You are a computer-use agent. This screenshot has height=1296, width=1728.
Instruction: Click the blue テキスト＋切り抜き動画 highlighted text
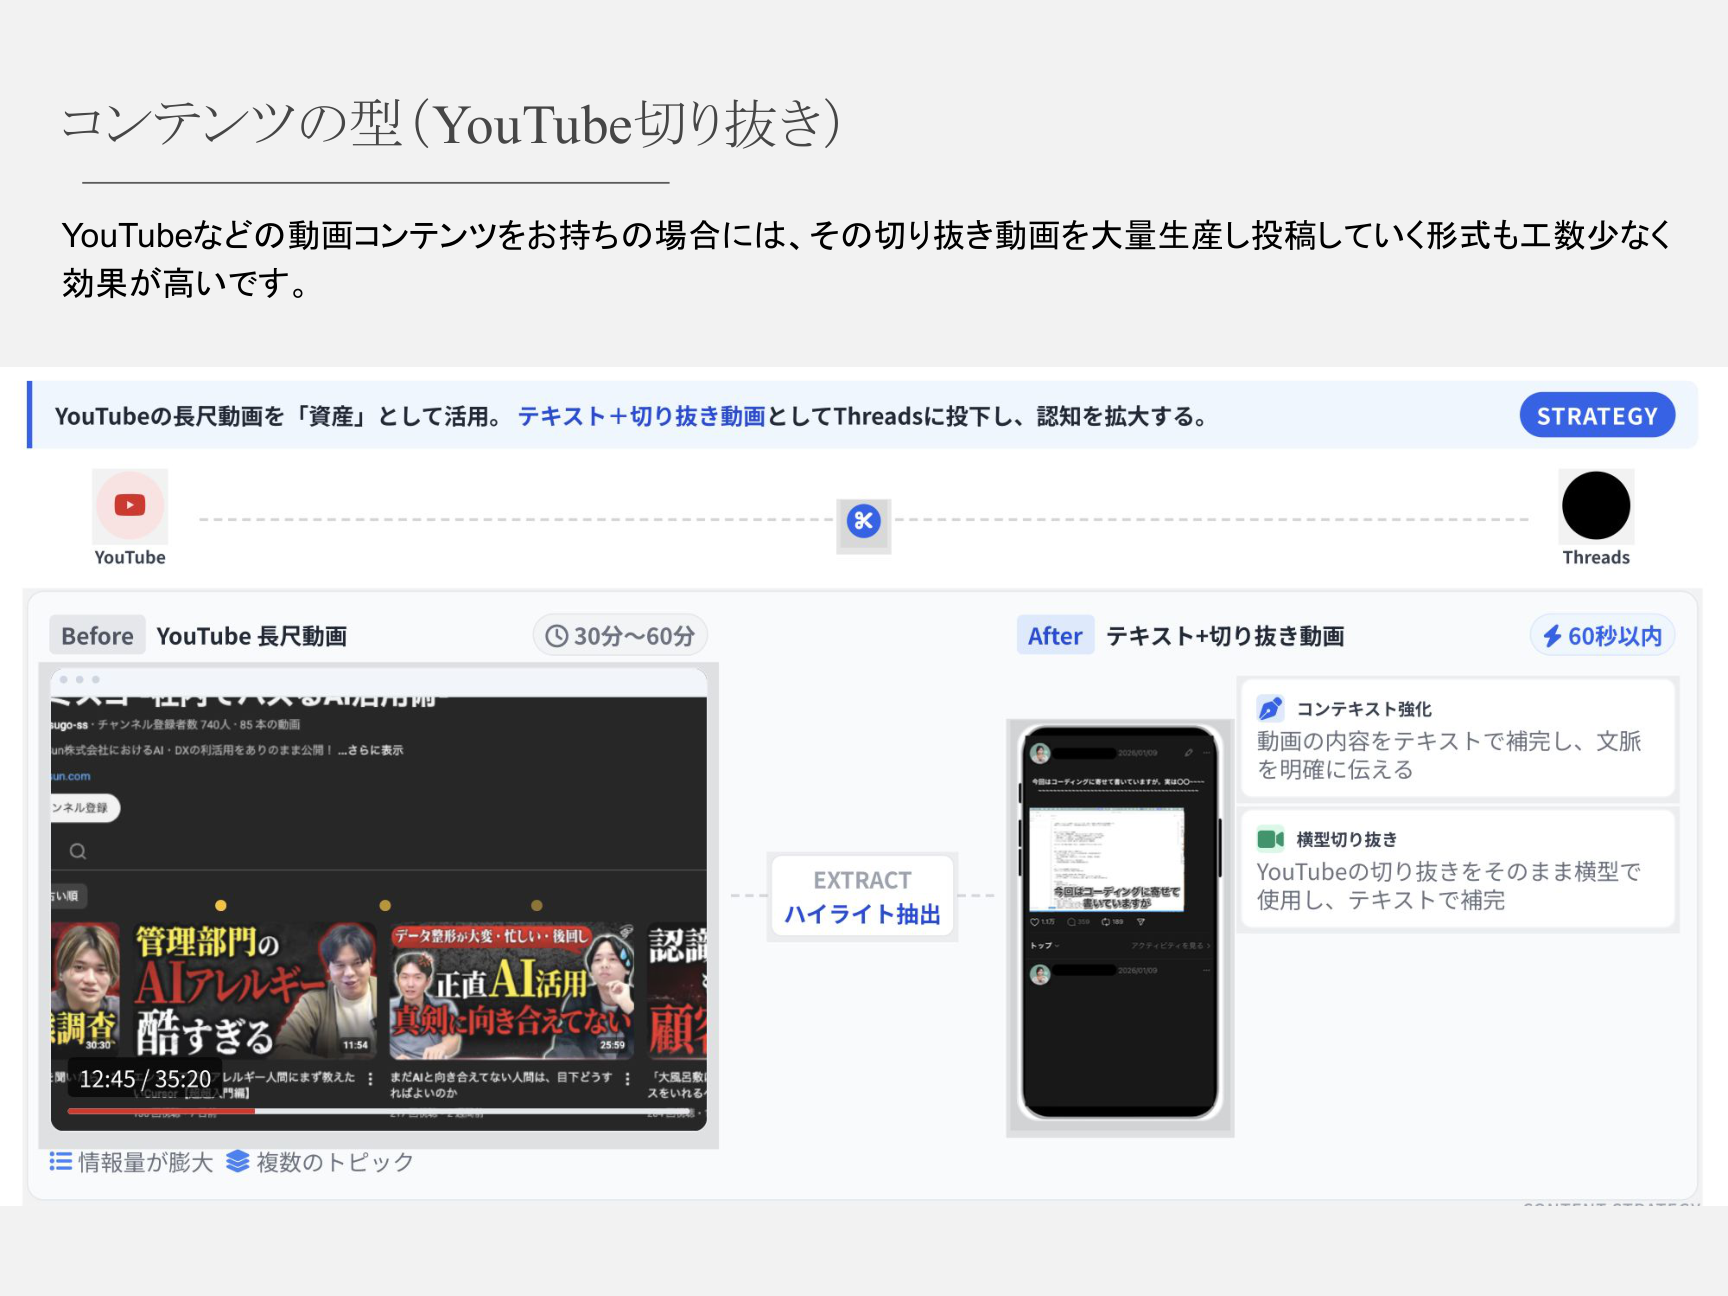[x=641, y=416]
